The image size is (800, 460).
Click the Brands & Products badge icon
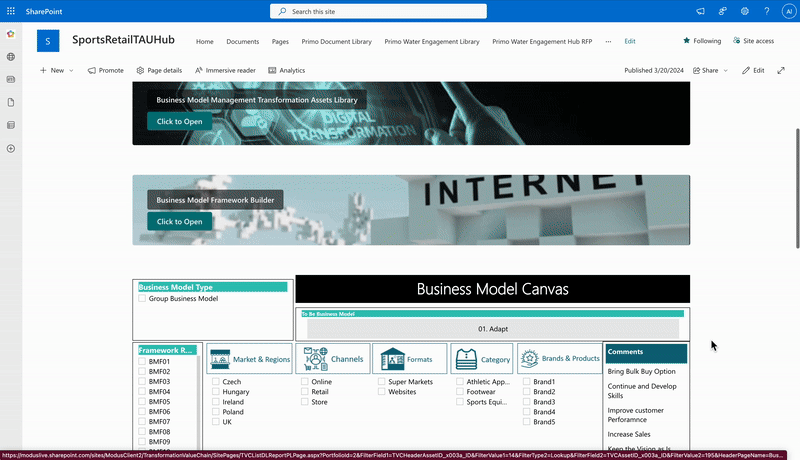coord(530,359)
